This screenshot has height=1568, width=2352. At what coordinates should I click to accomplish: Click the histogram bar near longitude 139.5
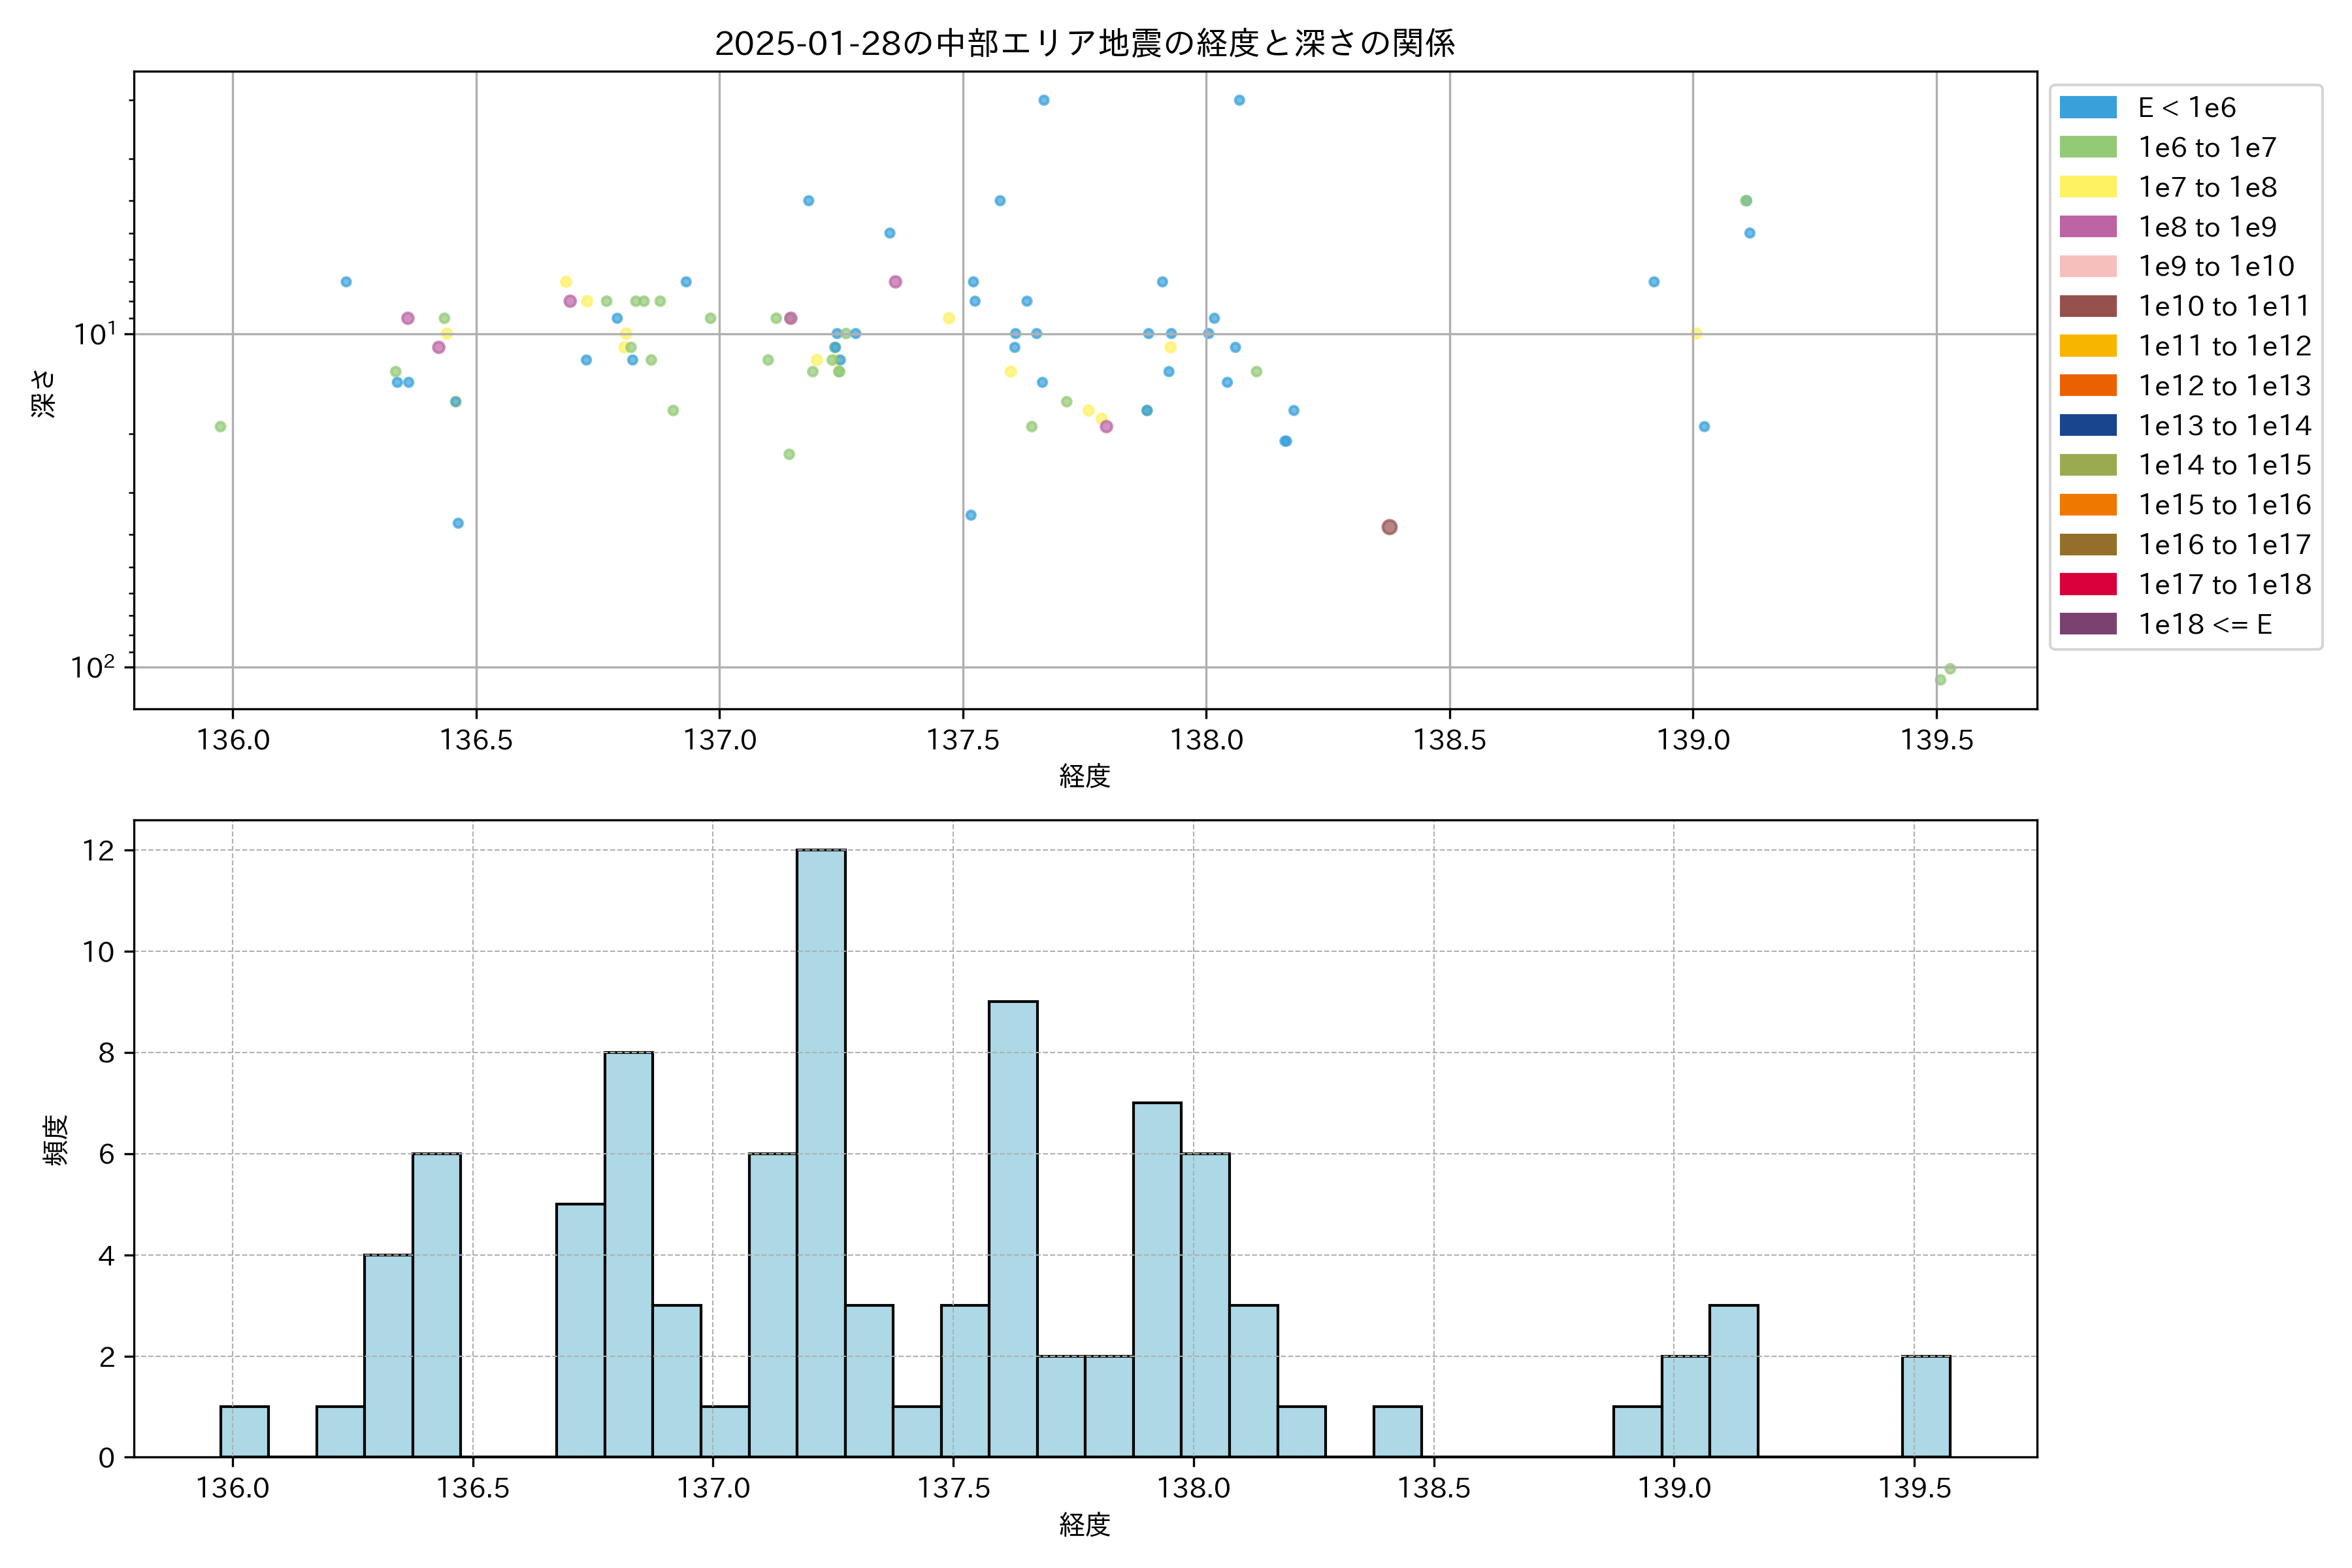pos(1925,1406)
